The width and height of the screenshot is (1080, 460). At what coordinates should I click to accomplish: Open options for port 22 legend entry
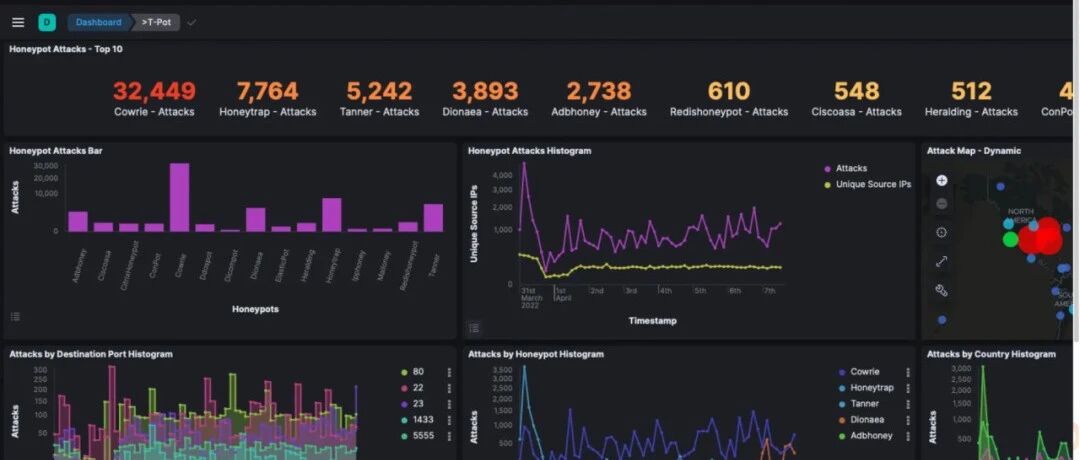point(449,388)
